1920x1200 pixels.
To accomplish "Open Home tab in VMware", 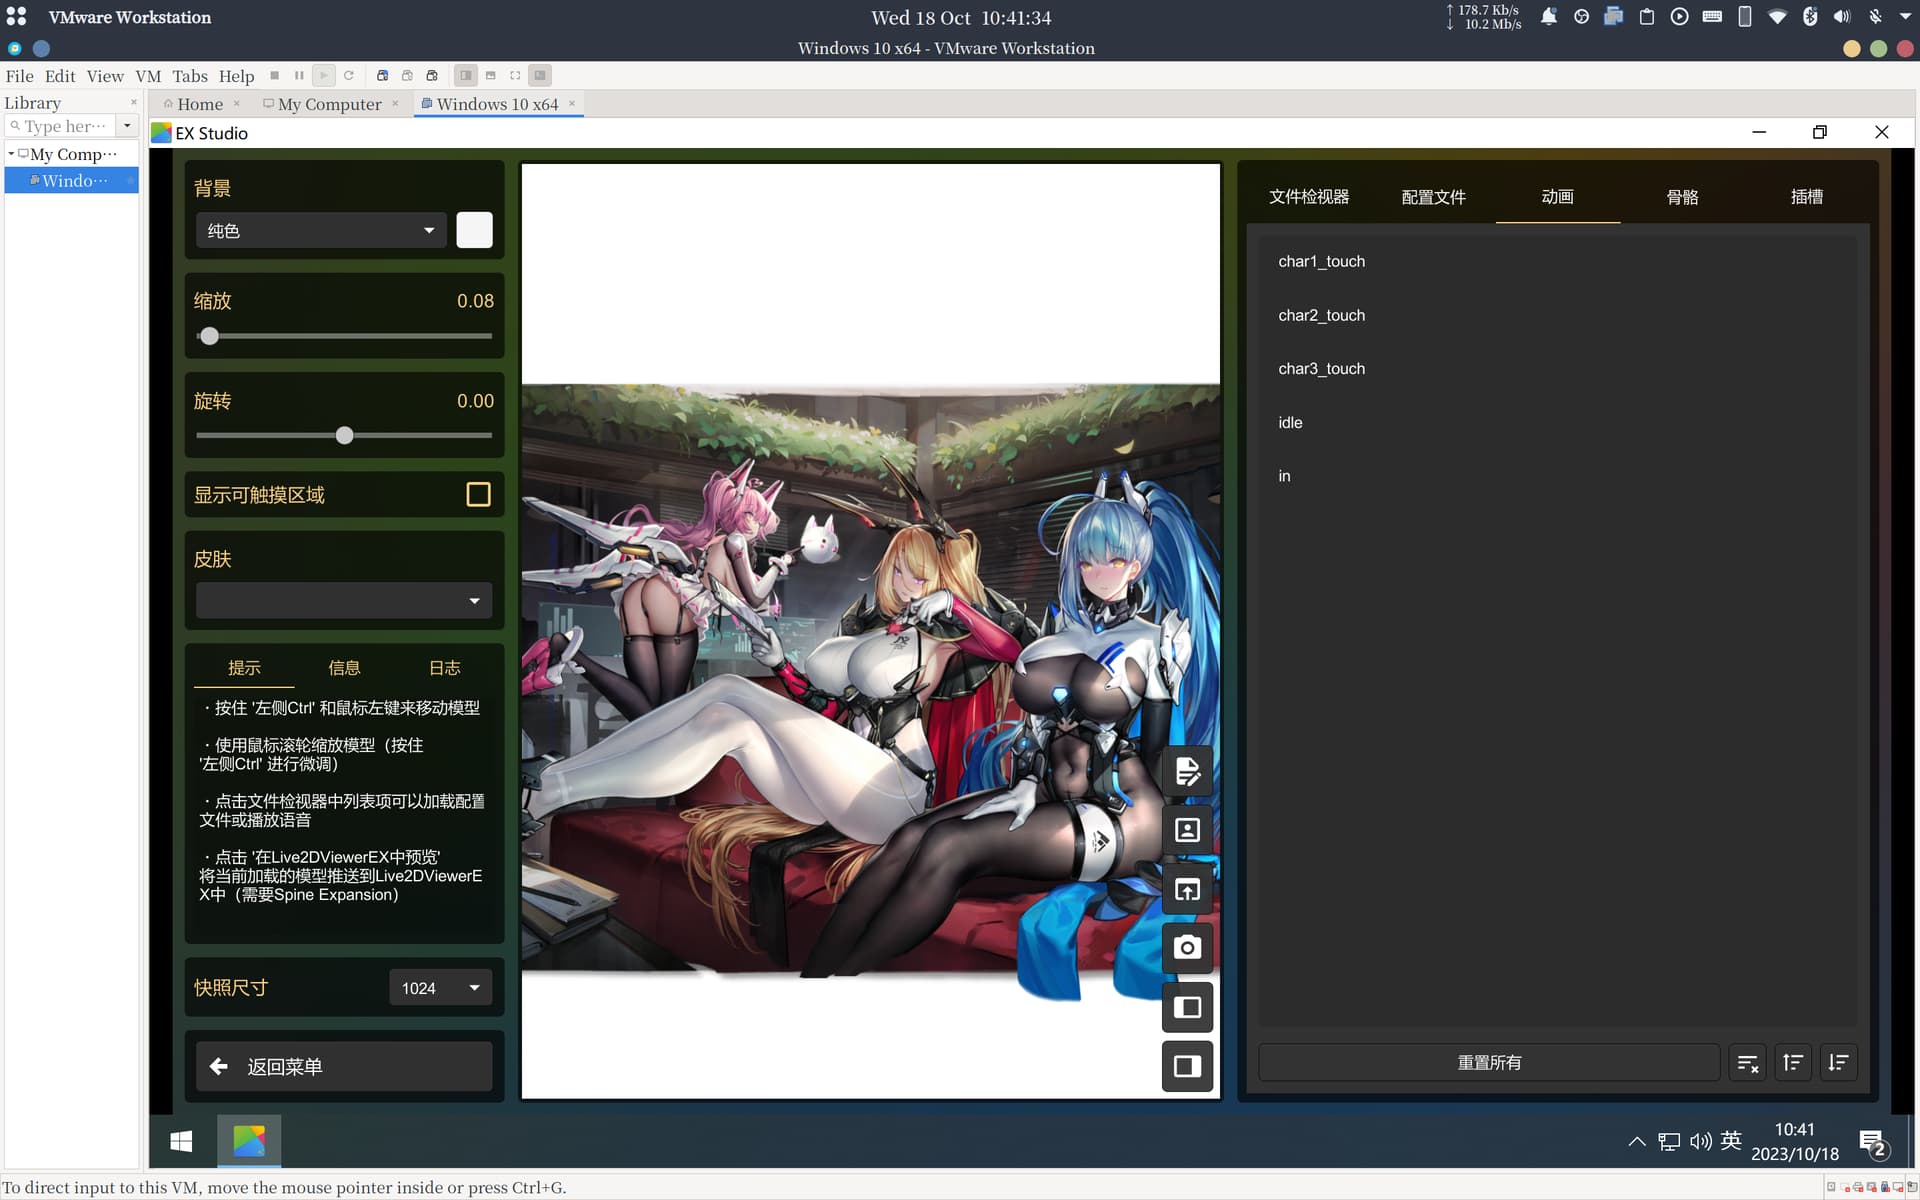I will (x=199, y=104).
